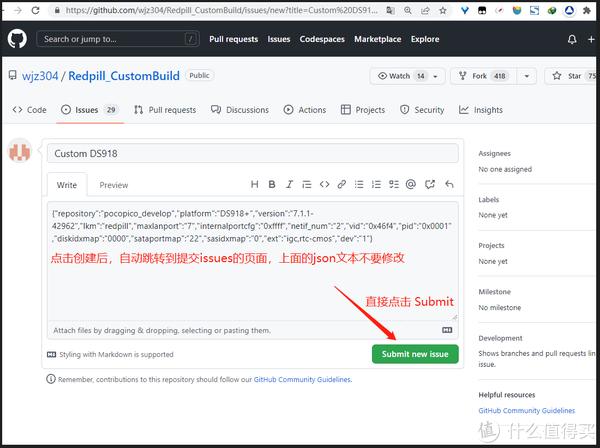Open browser extensions puzzle icon
Viewport: 600px width, 448px height.
point(587,10)
